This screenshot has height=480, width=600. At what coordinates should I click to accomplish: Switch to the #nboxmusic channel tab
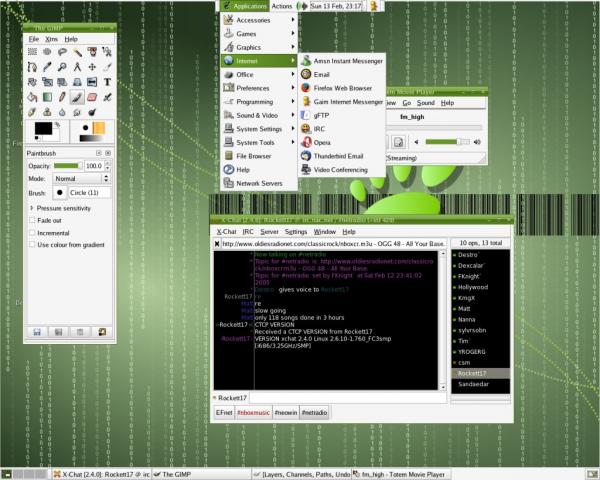tap(253, 413)
